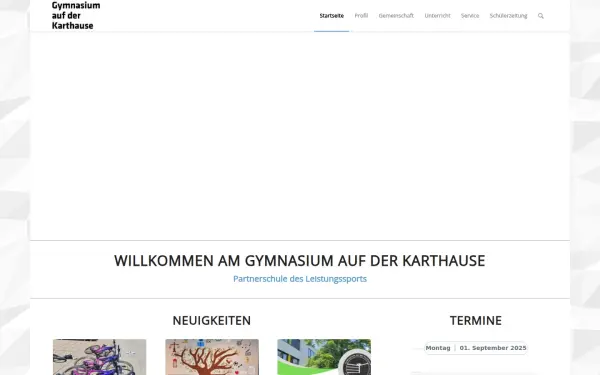The width and height of the screenshot is (600, 375).
Task: Open the school building news thumbnail
Action: pos(324,357)
